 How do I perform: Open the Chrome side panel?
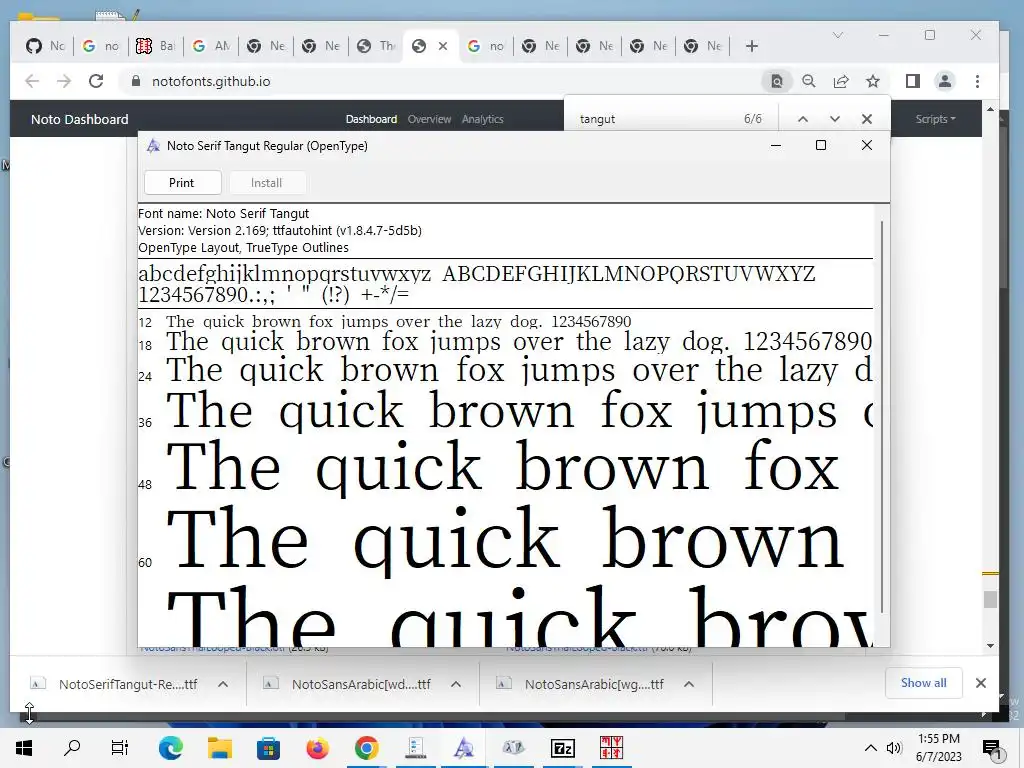(912, 81)
